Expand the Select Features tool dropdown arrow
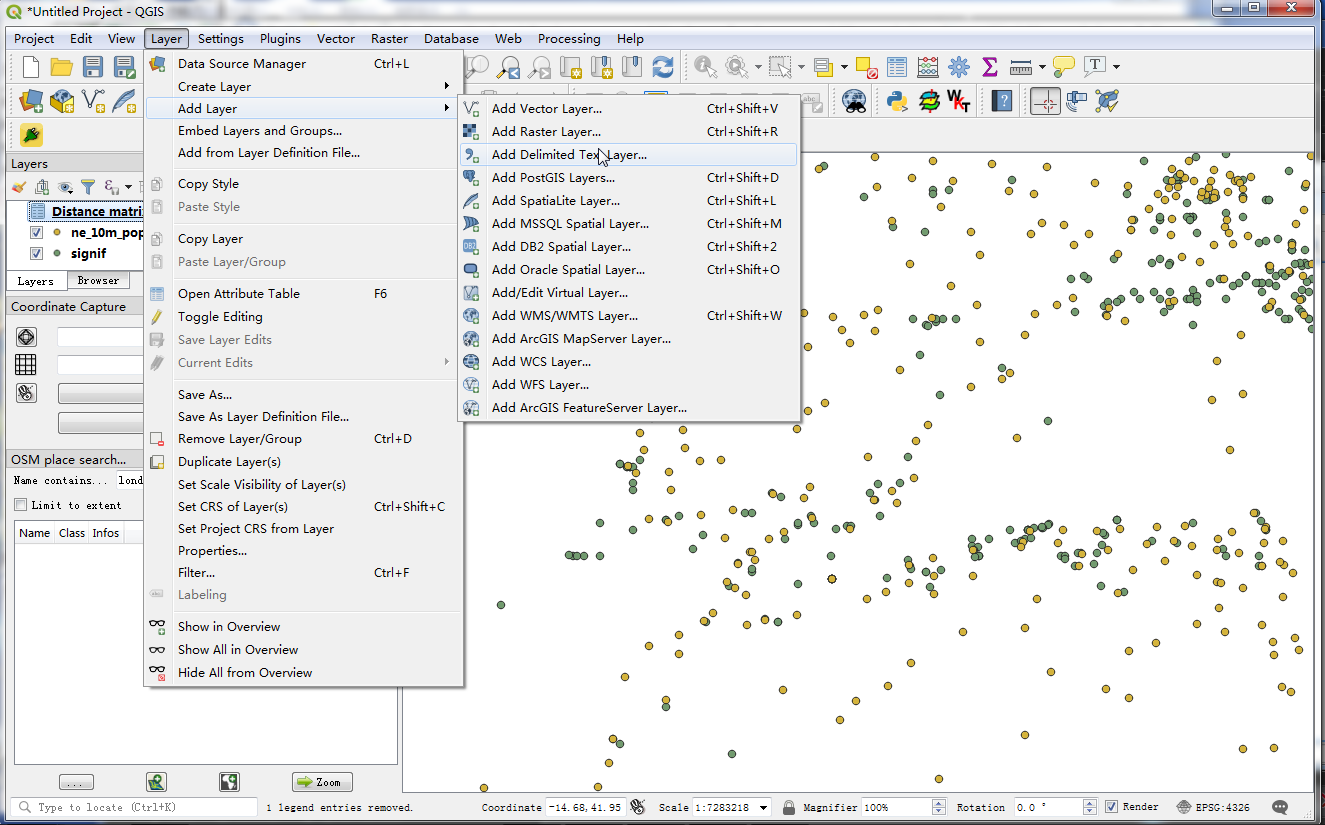This screenshot has height=825, width=1325. tap(800, 67)
